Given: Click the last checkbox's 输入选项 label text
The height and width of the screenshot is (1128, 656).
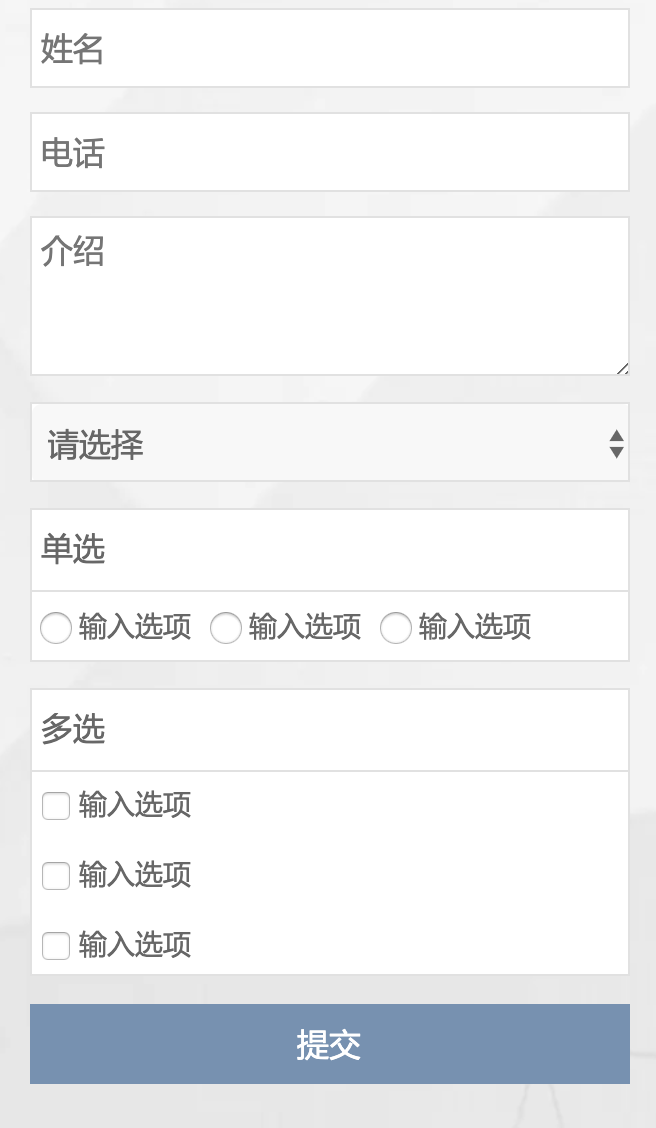Looking at the screenshot, I should pos(135,945).
